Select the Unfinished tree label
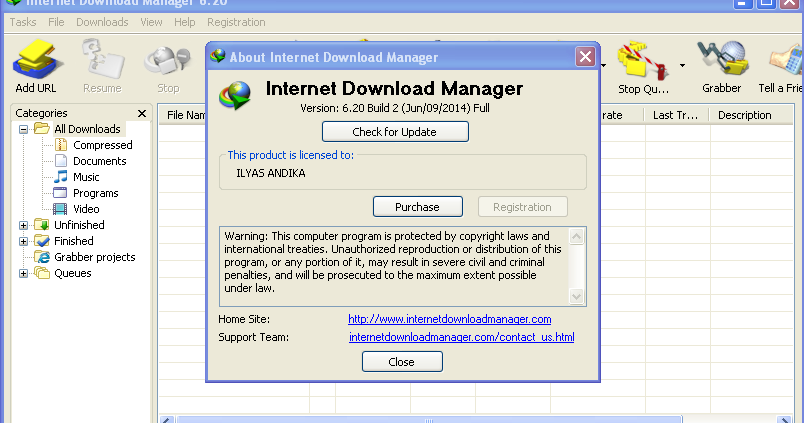 79,225
